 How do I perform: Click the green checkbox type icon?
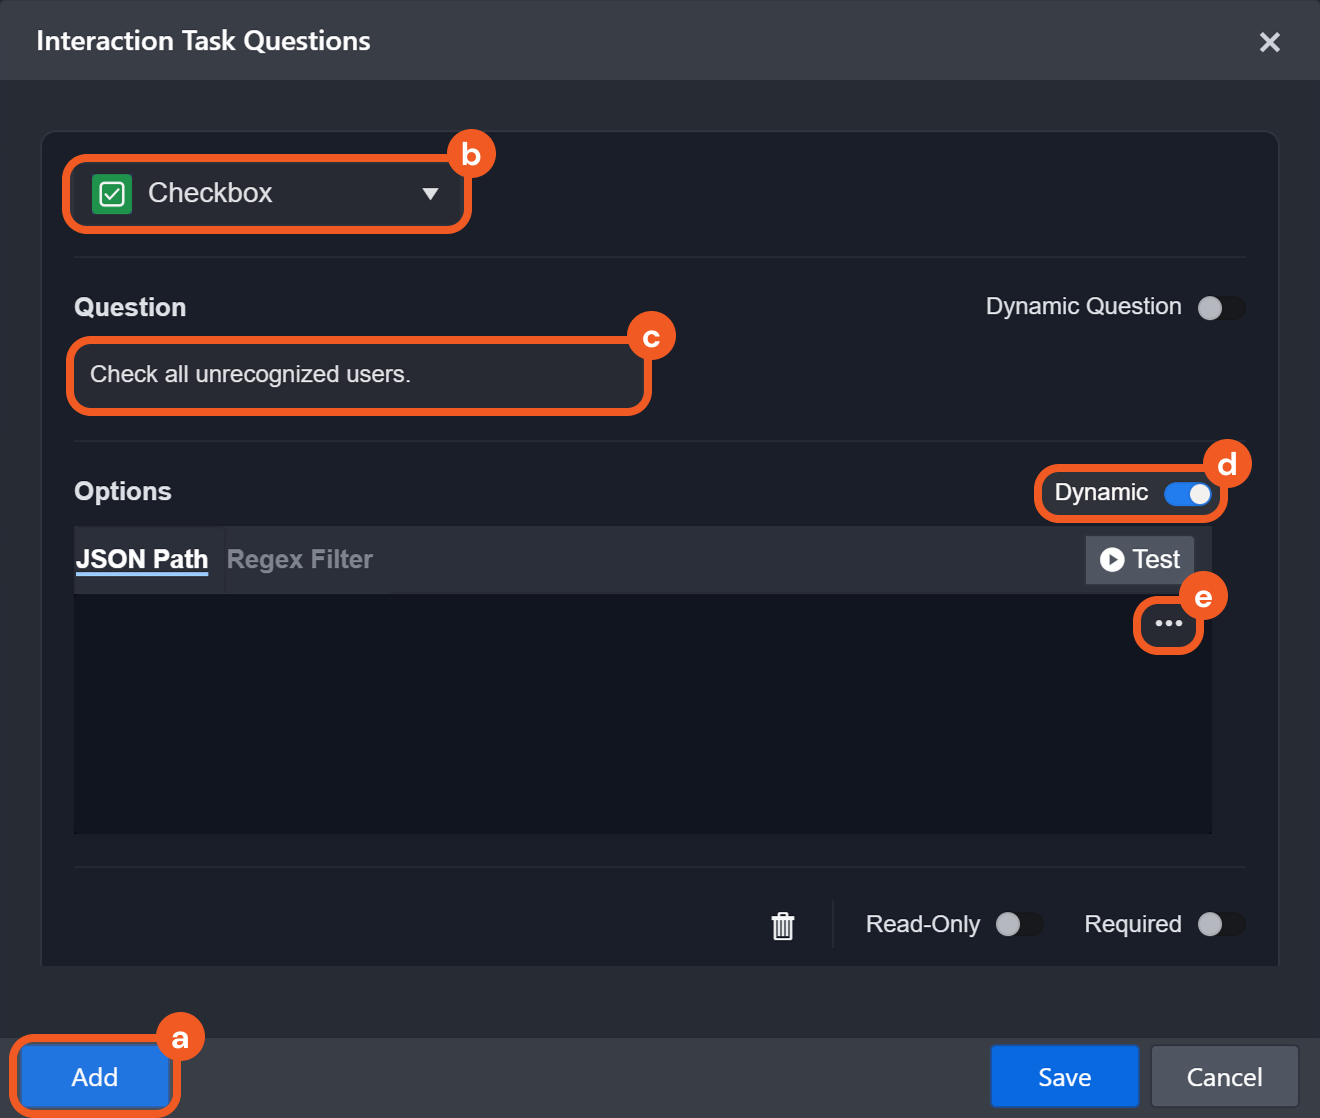pos(112,193)
